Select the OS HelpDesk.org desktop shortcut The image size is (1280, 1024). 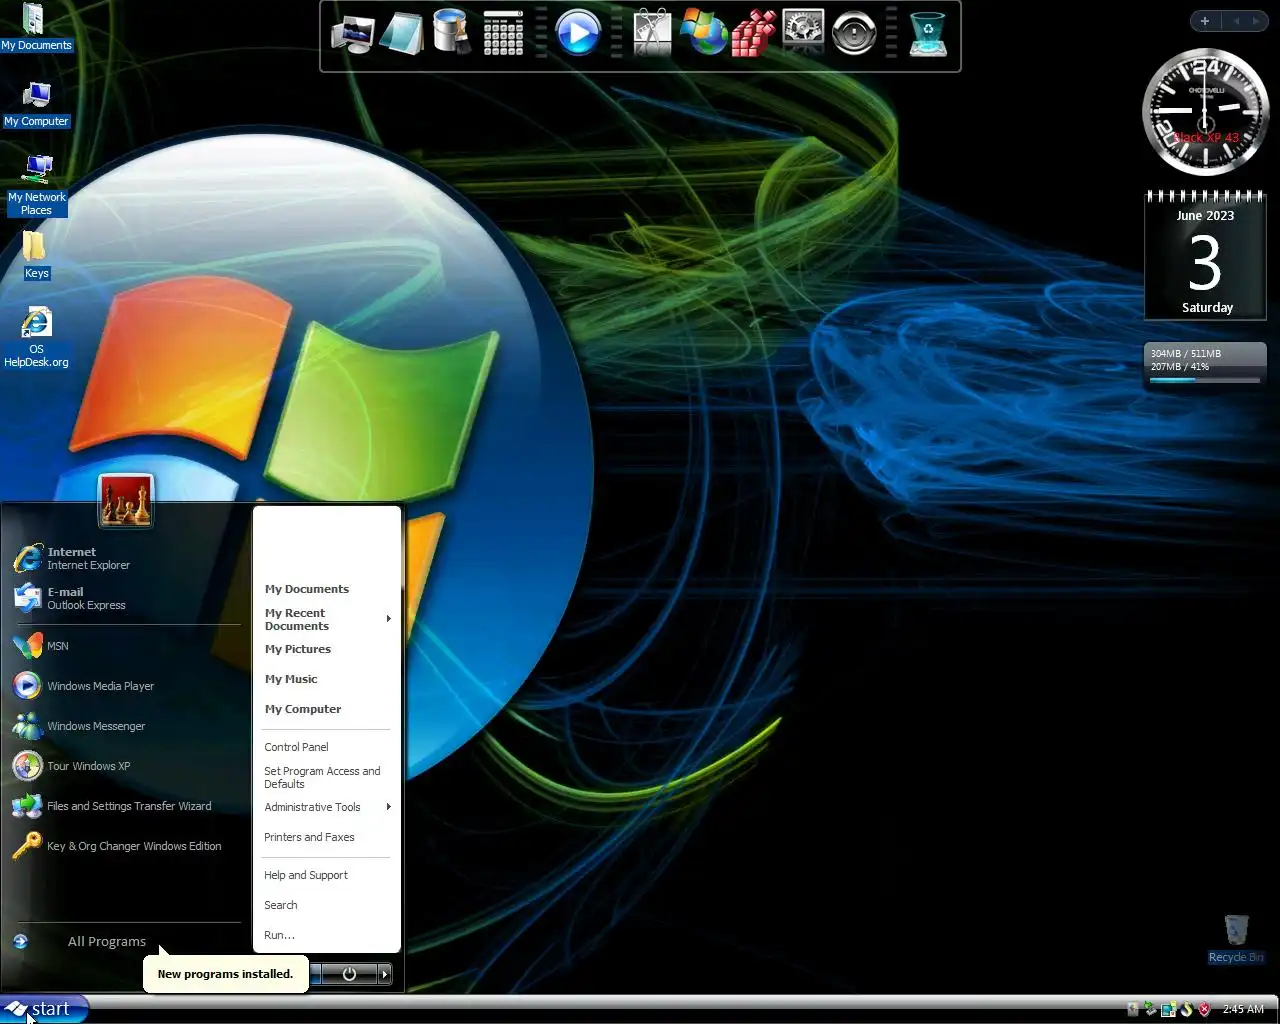click(x=36, y=338)
